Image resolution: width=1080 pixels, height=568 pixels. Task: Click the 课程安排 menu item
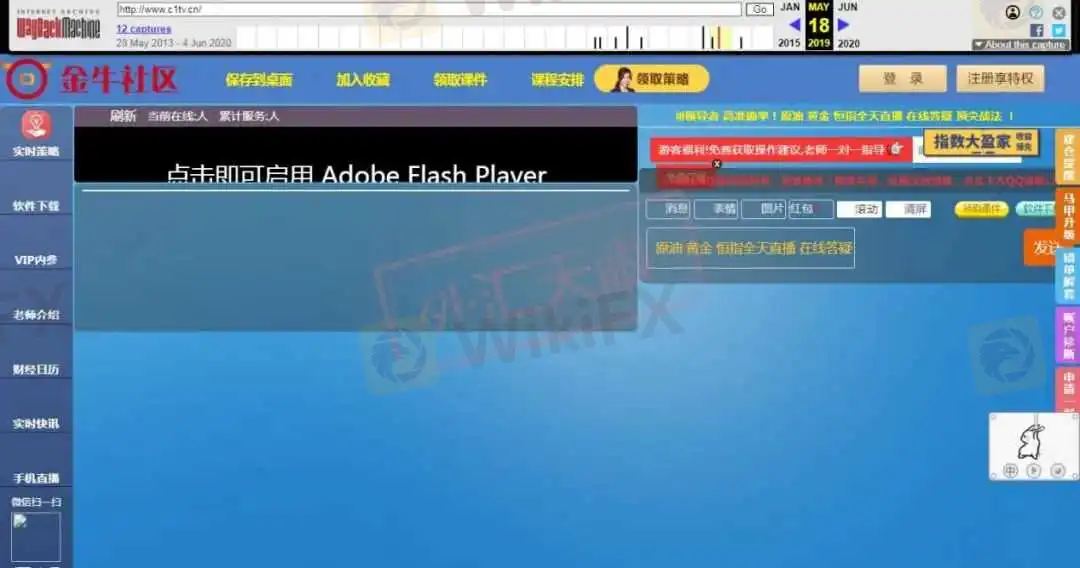click(x=557, y=80)
